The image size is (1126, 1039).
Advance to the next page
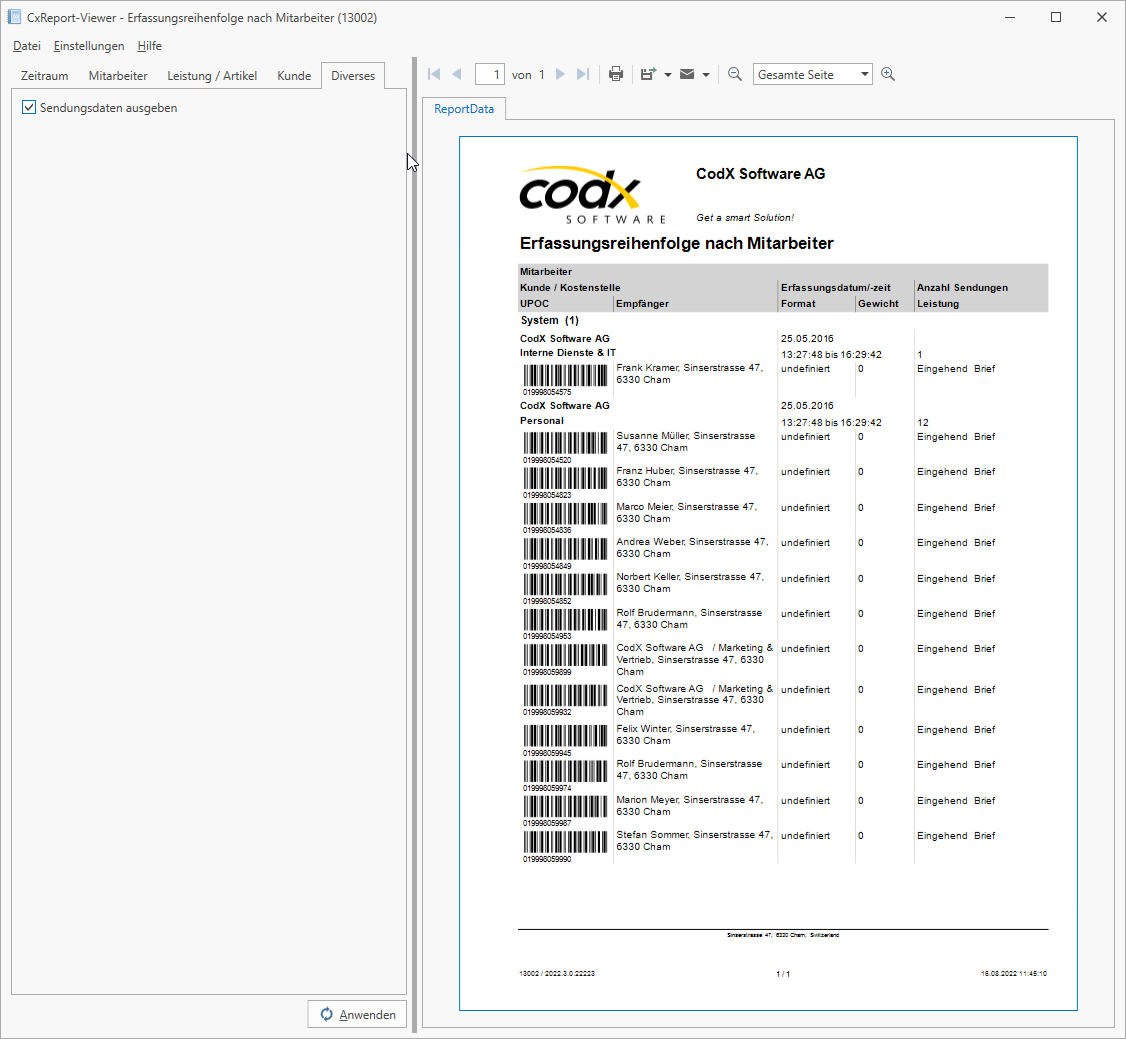click(560, 73)
